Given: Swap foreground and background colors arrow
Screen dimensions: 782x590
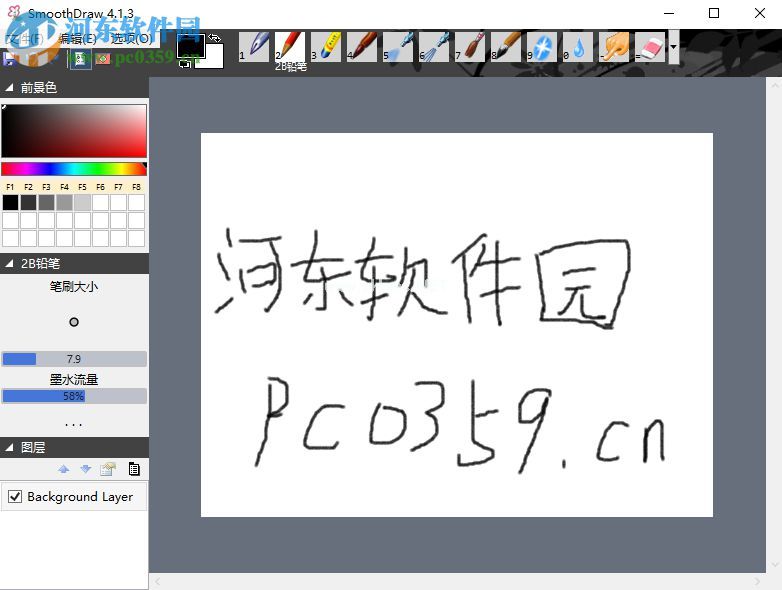Looking at the screenshot, I should [214, 38].
